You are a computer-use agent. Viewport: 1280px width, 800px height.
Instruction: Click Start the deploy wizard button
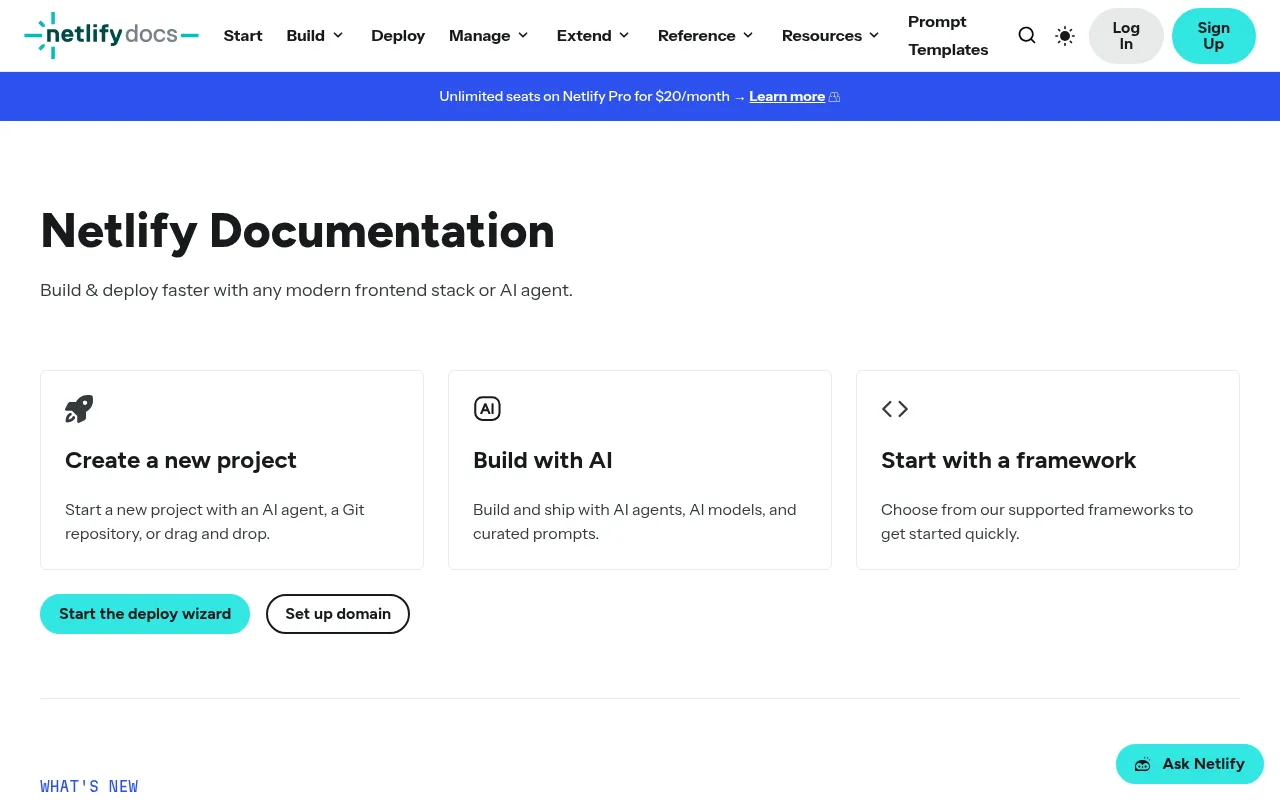pos(145,614)
